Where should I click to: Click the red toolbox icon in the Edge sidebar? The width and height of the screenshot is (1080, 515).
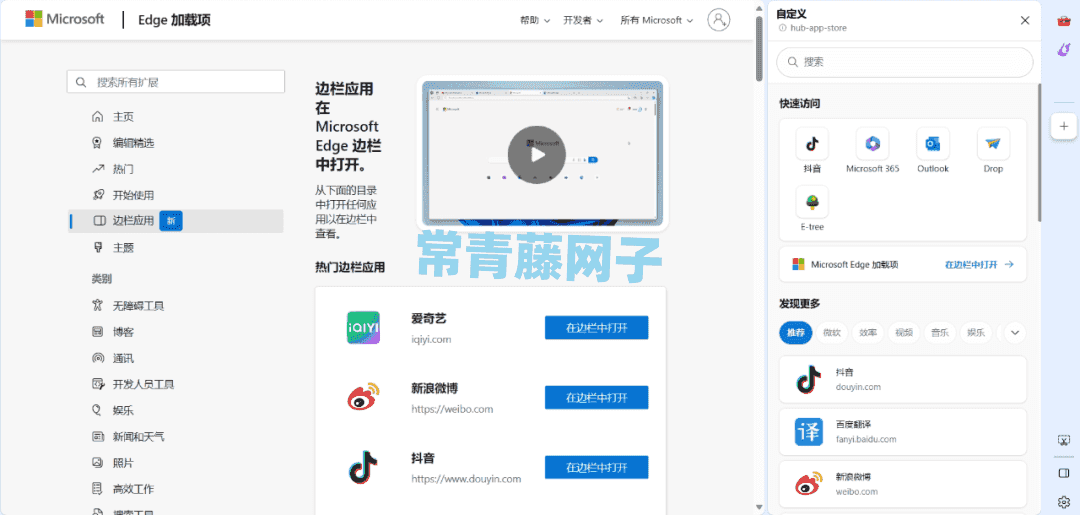[1063, 21]
